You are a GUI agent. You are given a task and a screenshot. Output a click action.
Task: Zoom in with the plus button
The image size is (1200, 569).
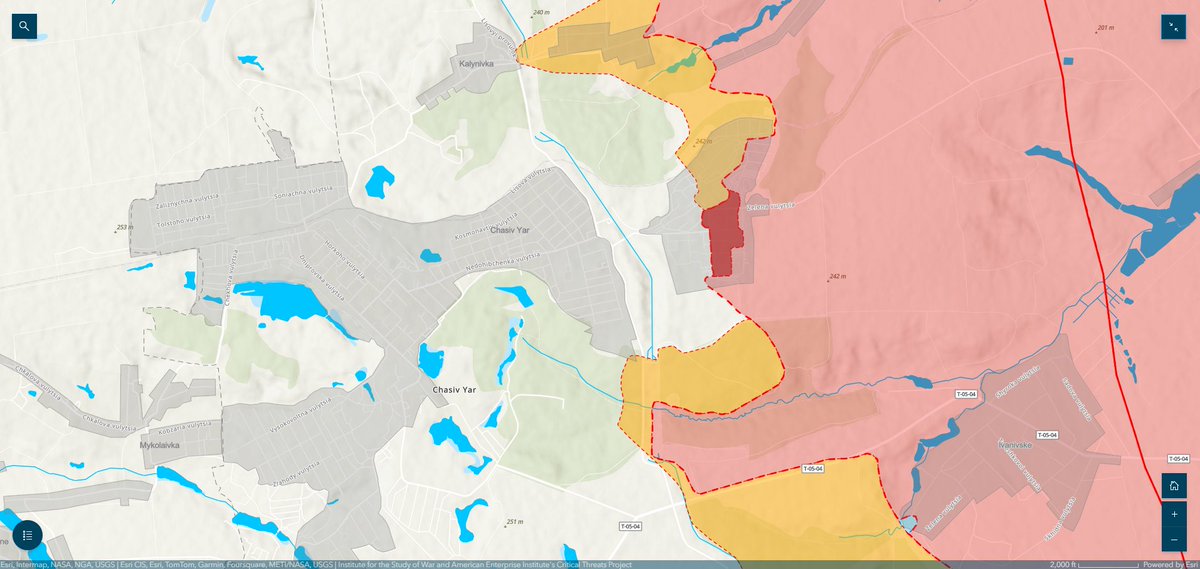coord(1174,514)
